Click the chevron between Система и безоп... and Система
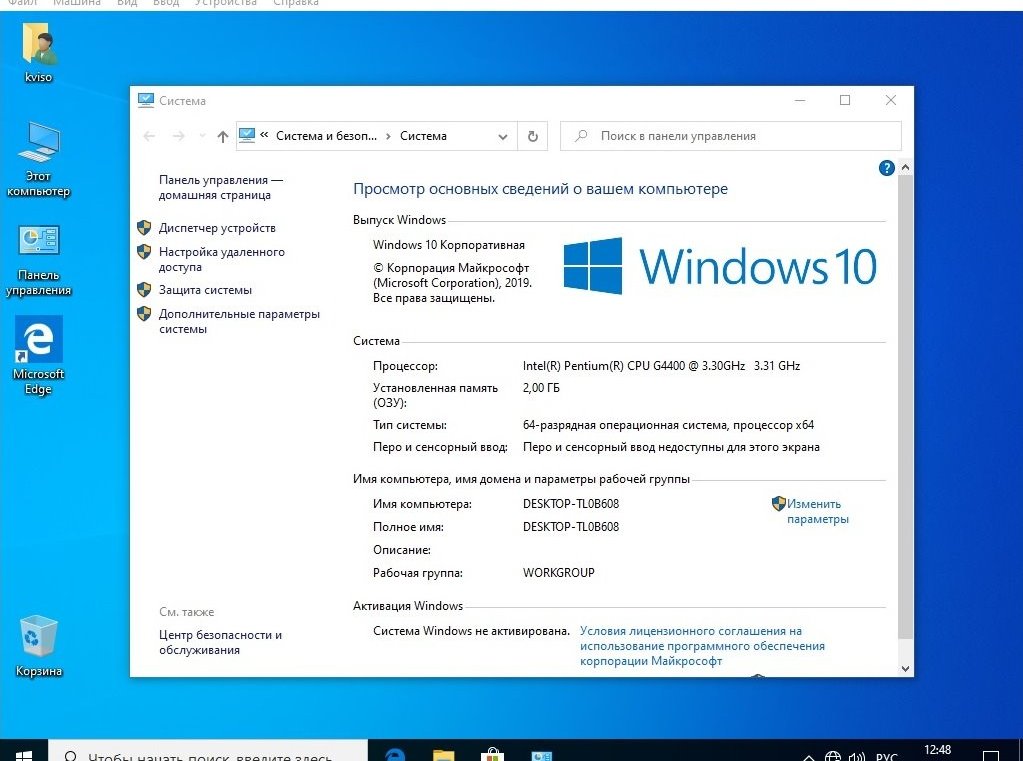Image resolution: width=1023 pixels, height=761 pixels. click(x=388, y=136)
